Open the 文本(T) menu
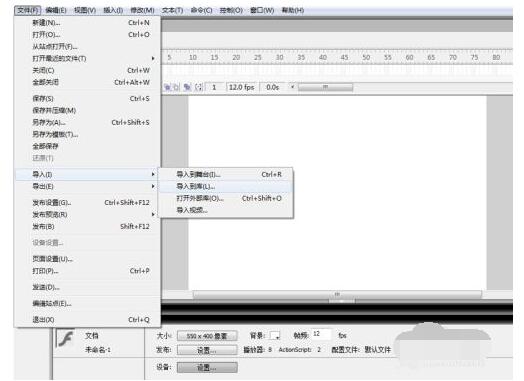The width and height of the screenshot is (524, 381). [172, 10]
